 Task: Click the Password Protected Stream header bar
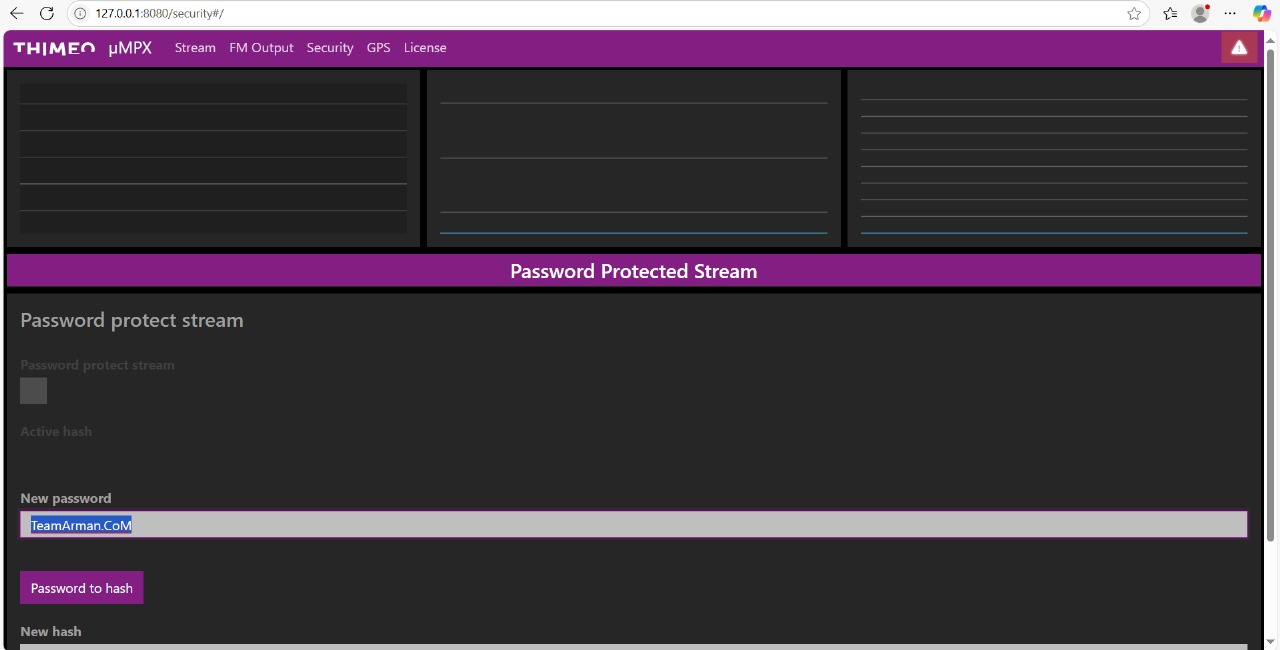pyautogui.click(x=633, y=271)
